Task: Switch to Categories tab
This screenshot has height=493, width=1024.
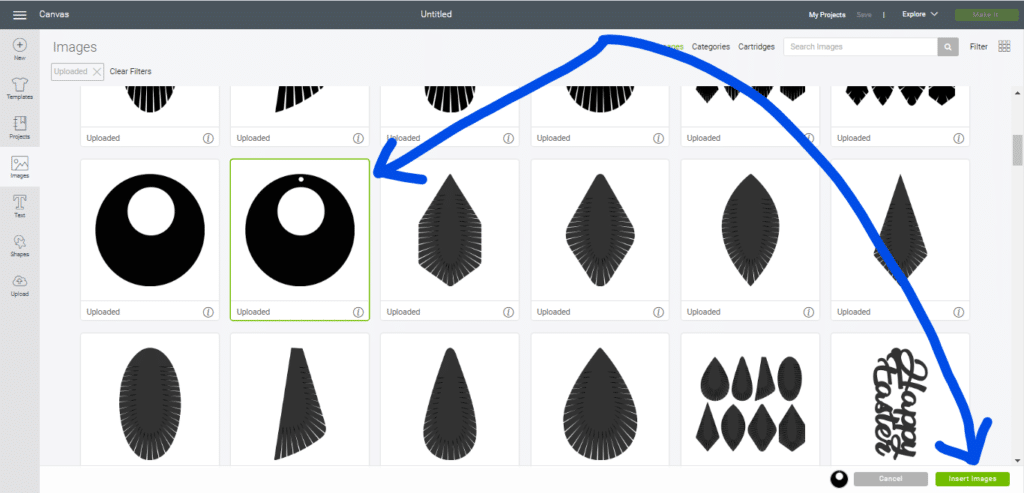Action: coord(711,47)
